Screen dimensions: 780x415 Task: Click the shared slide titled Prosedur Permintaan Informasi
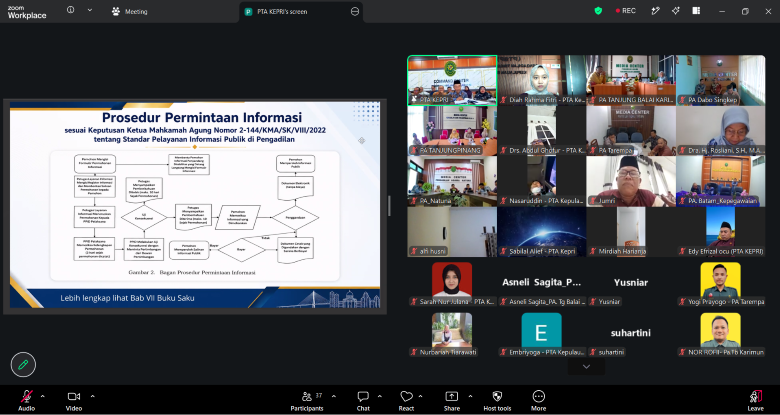[195, 205]
